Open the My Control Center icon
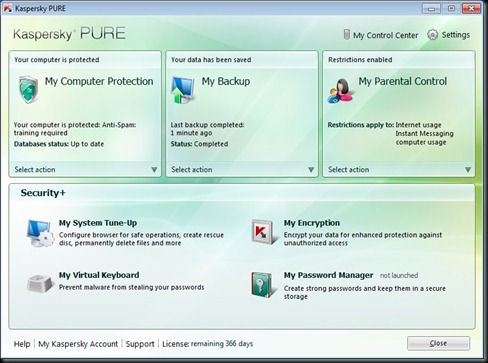488x363 pixels. [347, 35]
